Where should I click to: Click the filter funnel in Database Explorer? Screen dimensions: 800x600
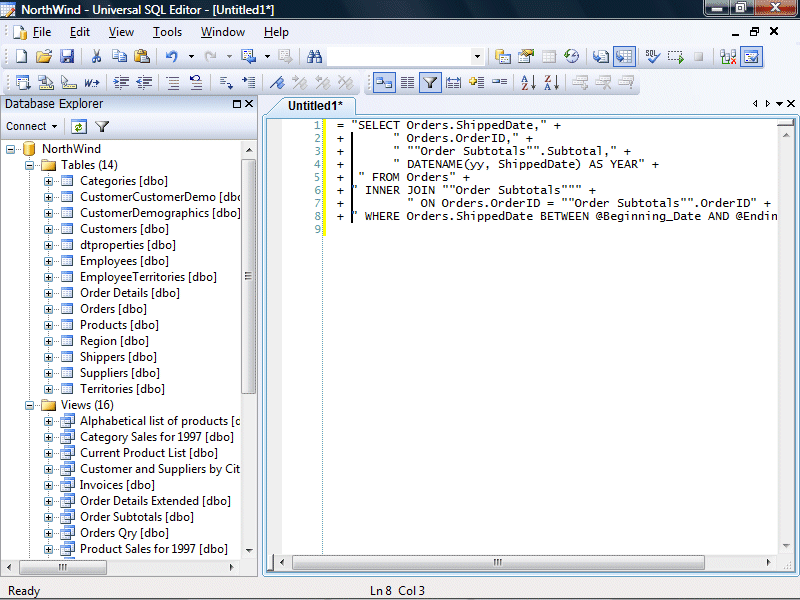pyautogui.click(x=102, y=127)
